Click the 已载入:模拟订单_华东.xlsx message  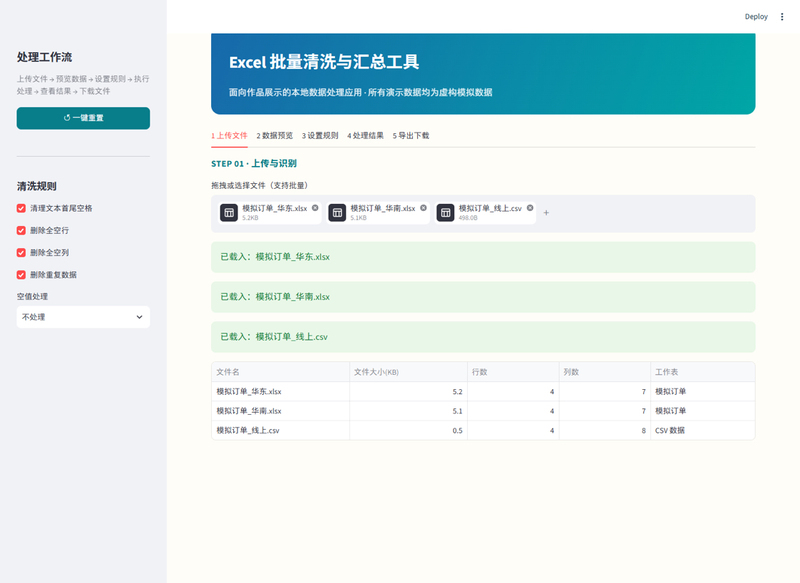tap(483, 257)
